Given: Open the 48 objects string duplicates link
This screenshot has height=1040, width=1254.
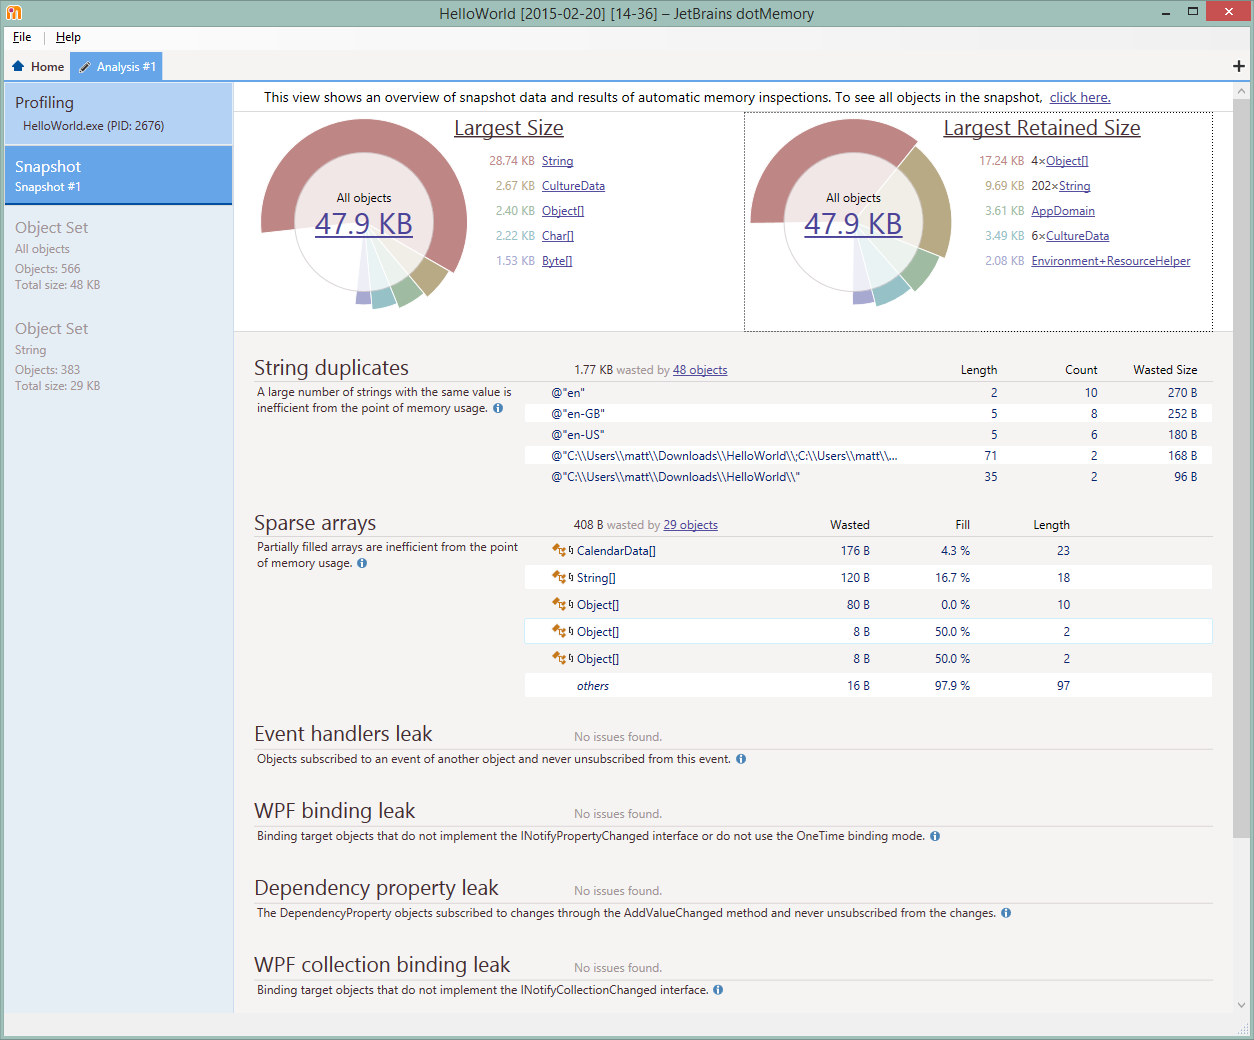Looking at the screenshot, I should (x=699, y=370).
